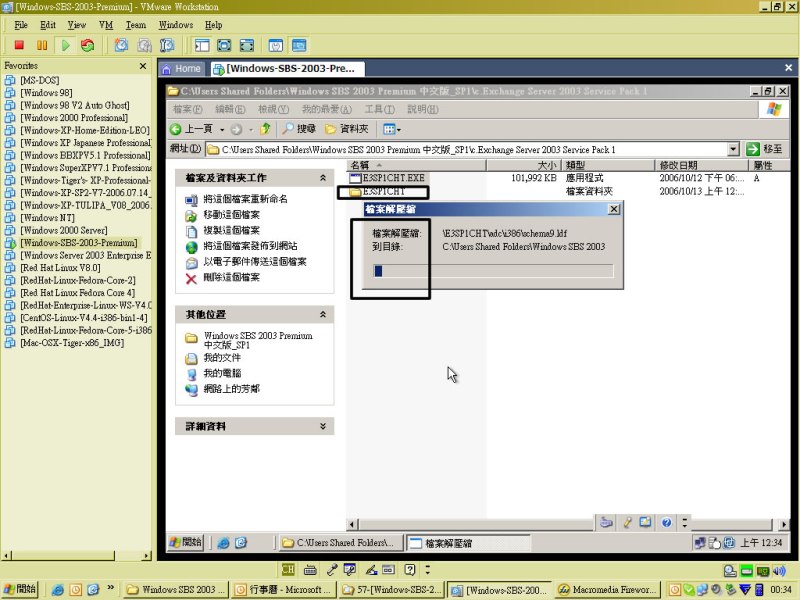Select [Mac-OSX-Tiger-x86_IMG] in Favorites
This screenshot has height=600, width=800.
point(72,343)
